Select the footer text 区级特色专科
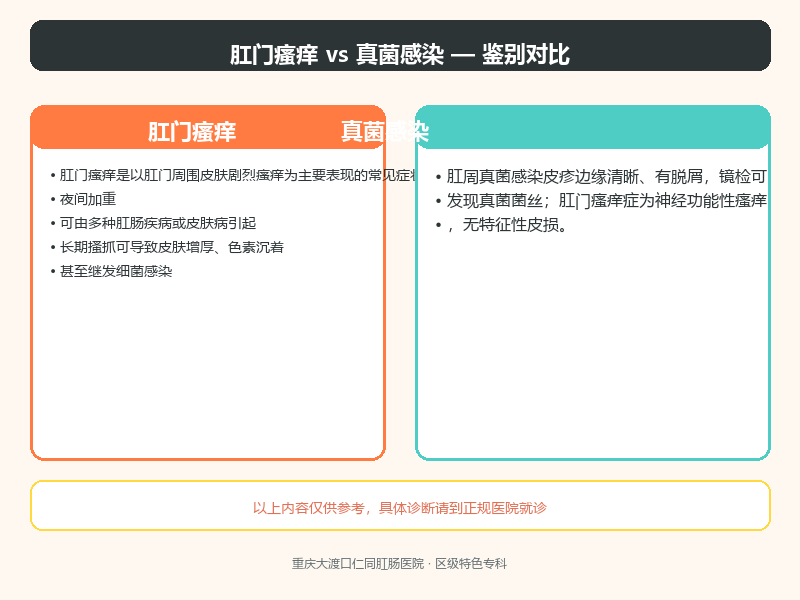Image resolution: width=800 pixels, height=600 pixels. pos(471,564)
